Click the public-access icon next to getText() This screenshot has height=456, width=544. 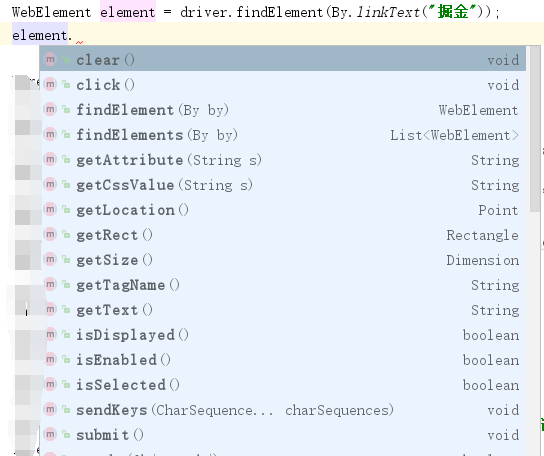pos(66,309)
